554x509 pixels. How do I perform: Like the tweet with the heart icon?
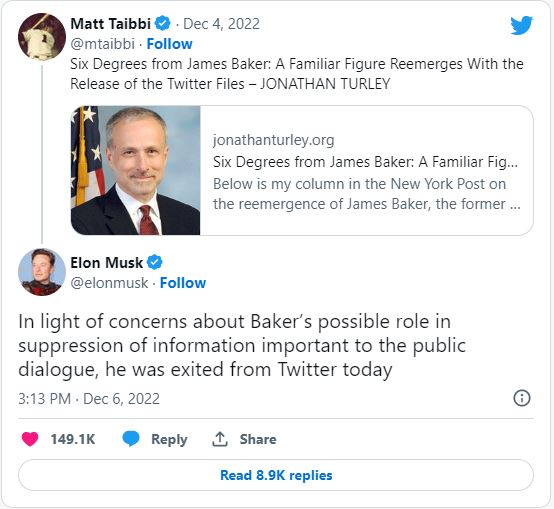[30, 439]
